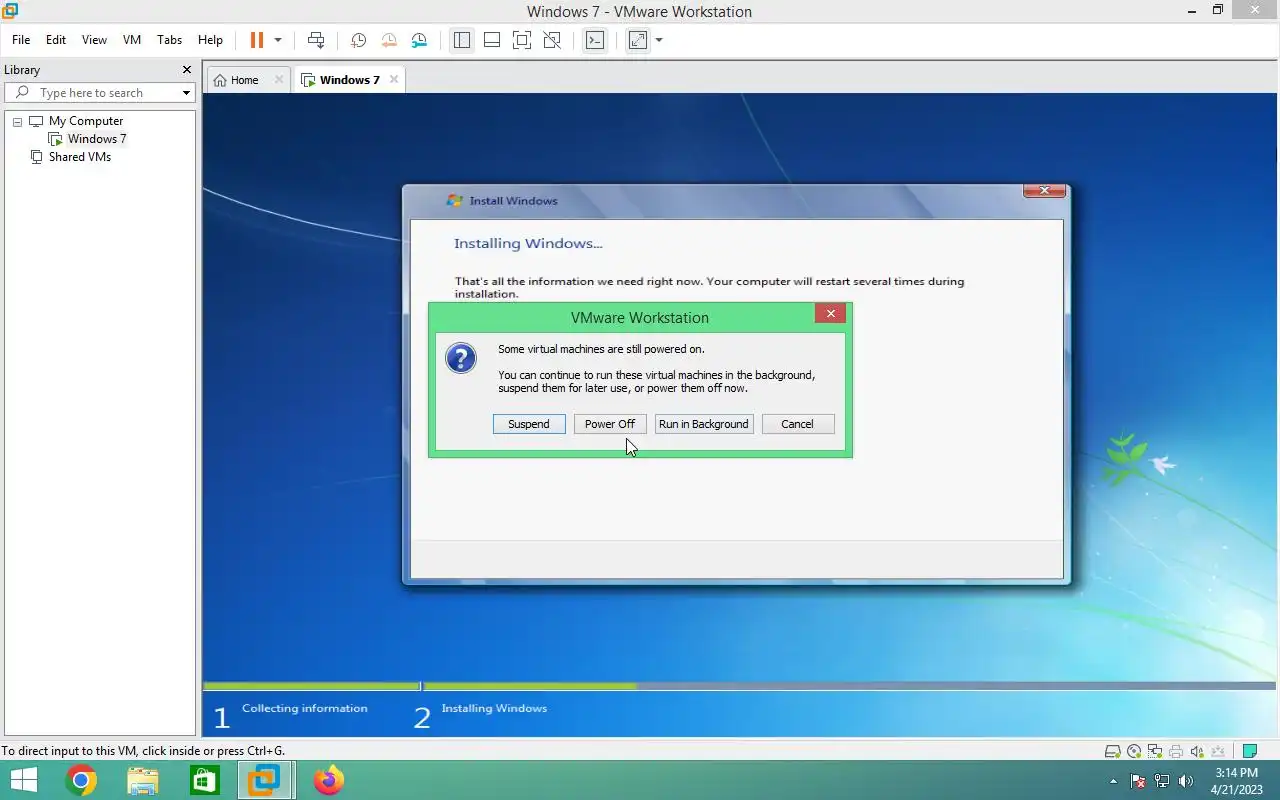Screen dimensions: 1280x800
Task: Open the Help menu
Action: 210,40
